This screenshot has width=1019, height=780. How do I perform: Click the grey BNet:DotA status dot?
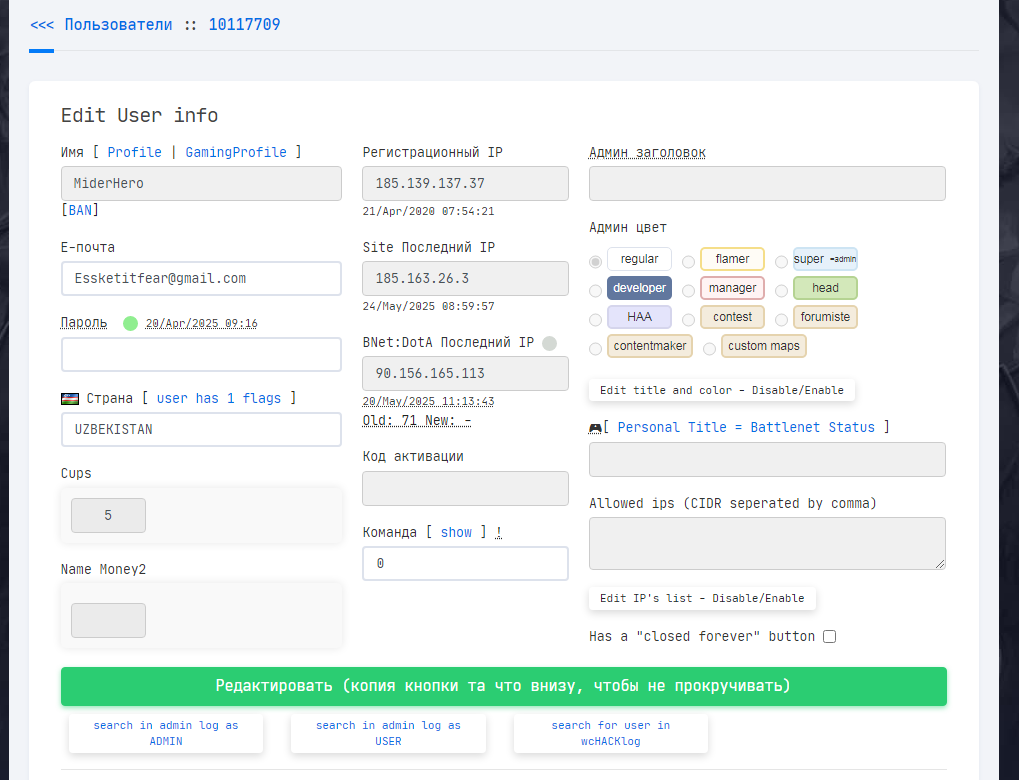click(x=550, y=343)
